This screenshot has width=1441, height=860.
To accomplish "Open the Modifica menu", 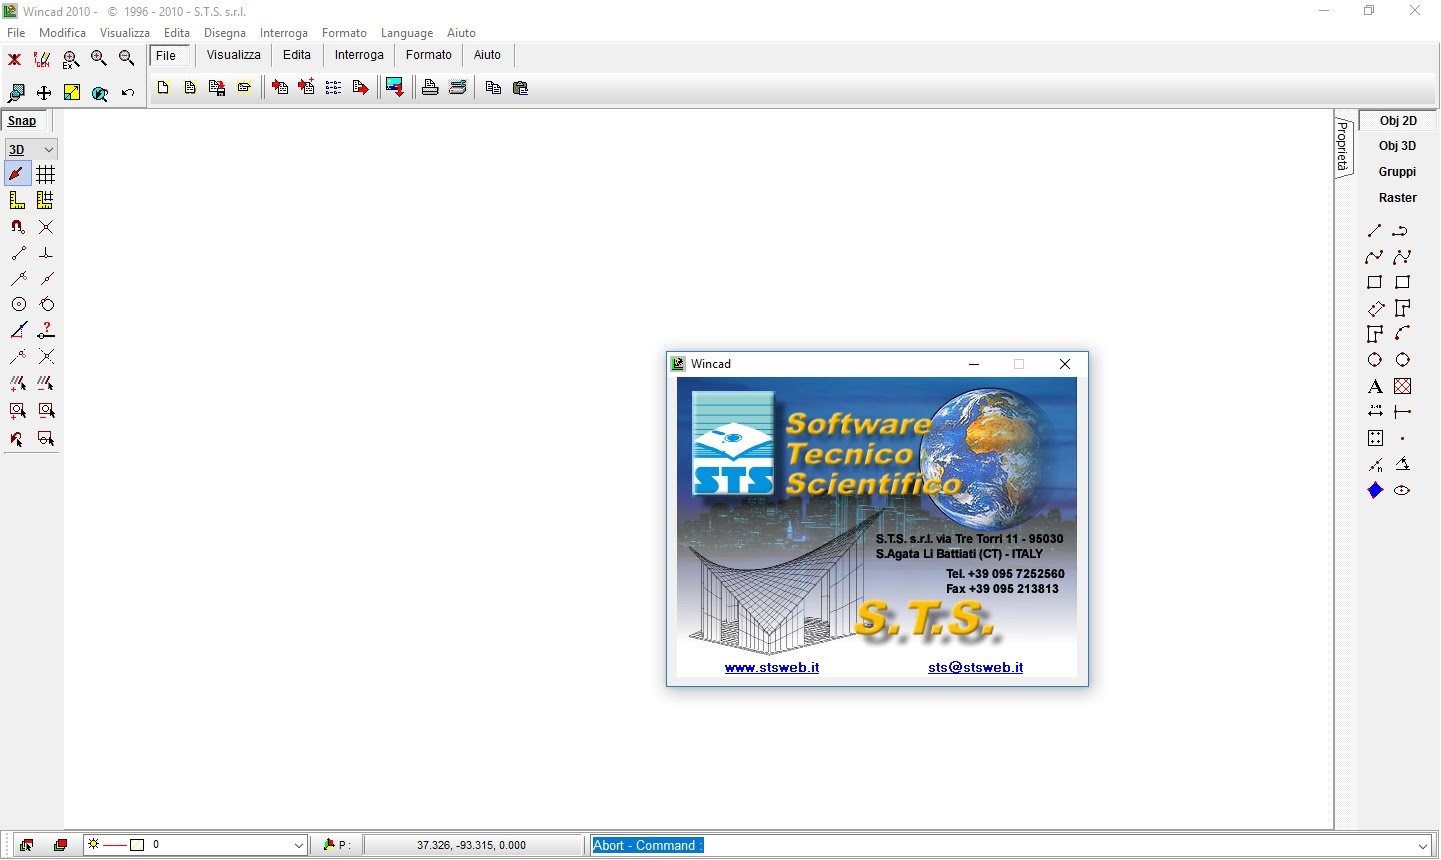I will (62, 33).
